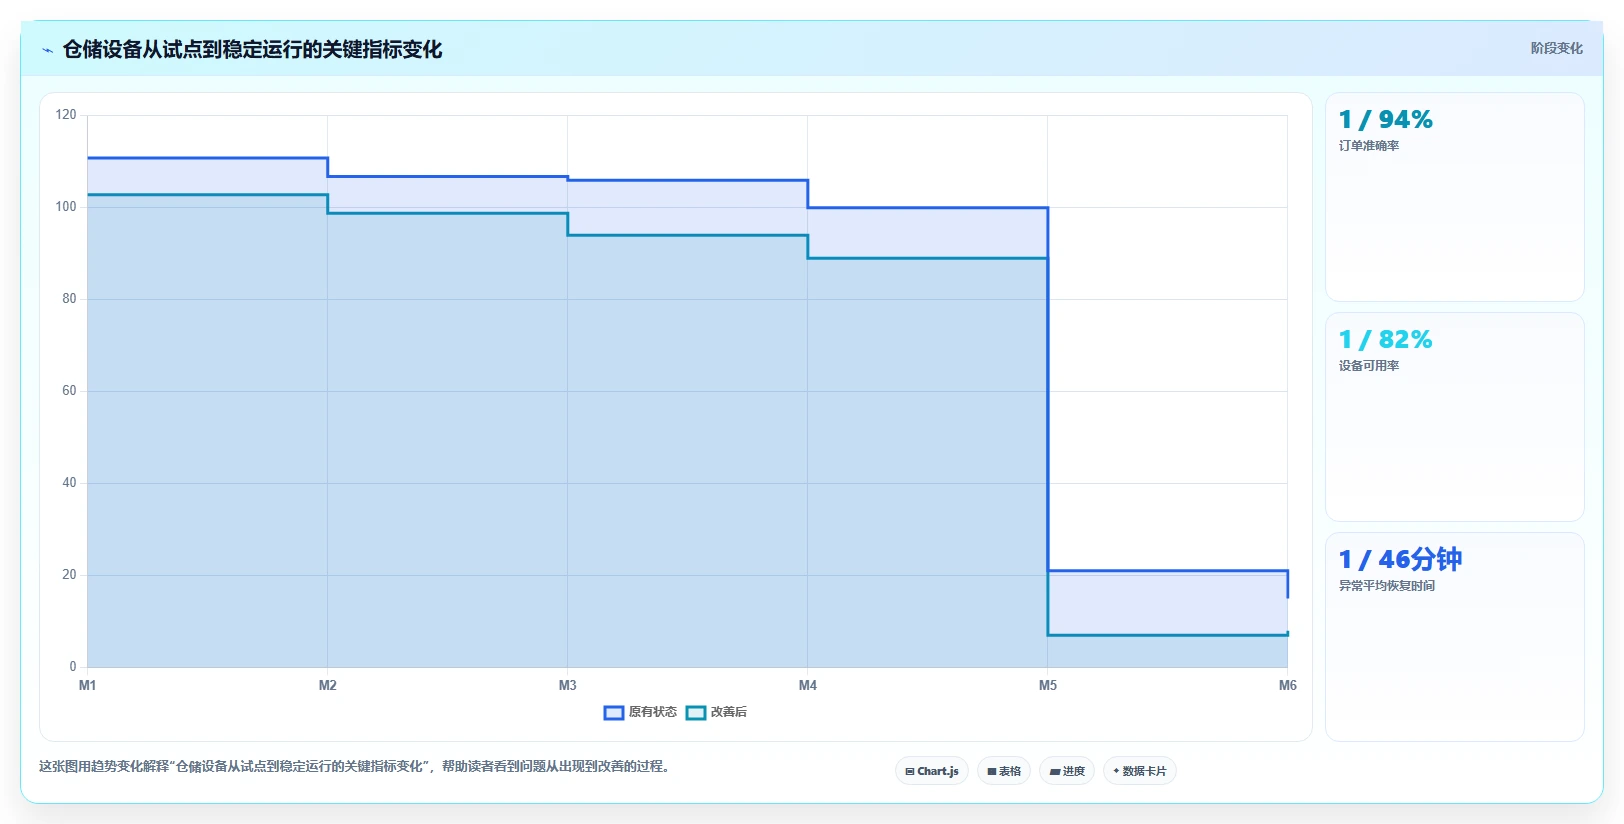Click the M2 x-axis label

tap(328, 685)
